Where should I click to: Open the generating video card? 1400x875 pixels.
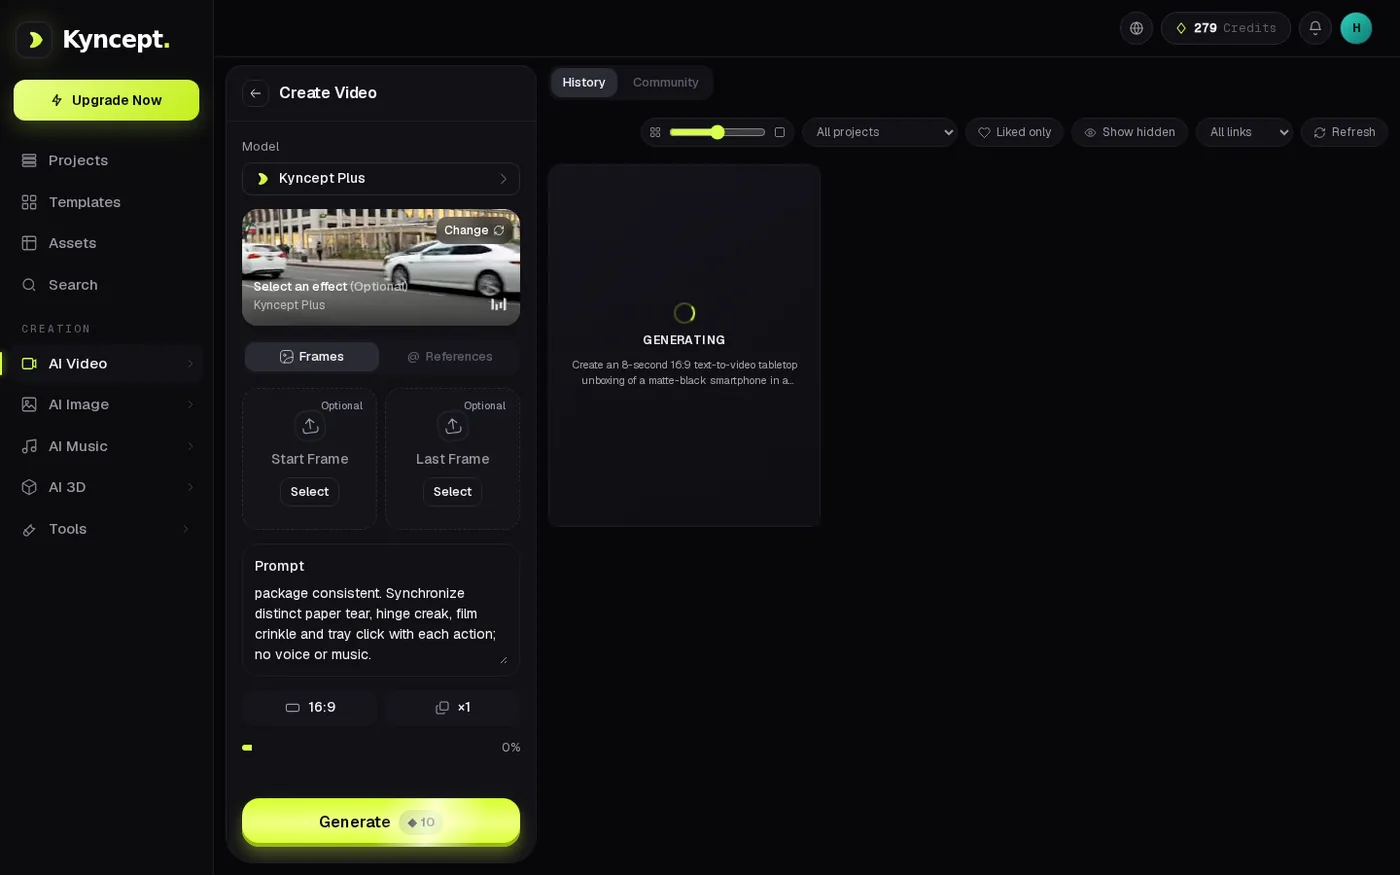684,345
